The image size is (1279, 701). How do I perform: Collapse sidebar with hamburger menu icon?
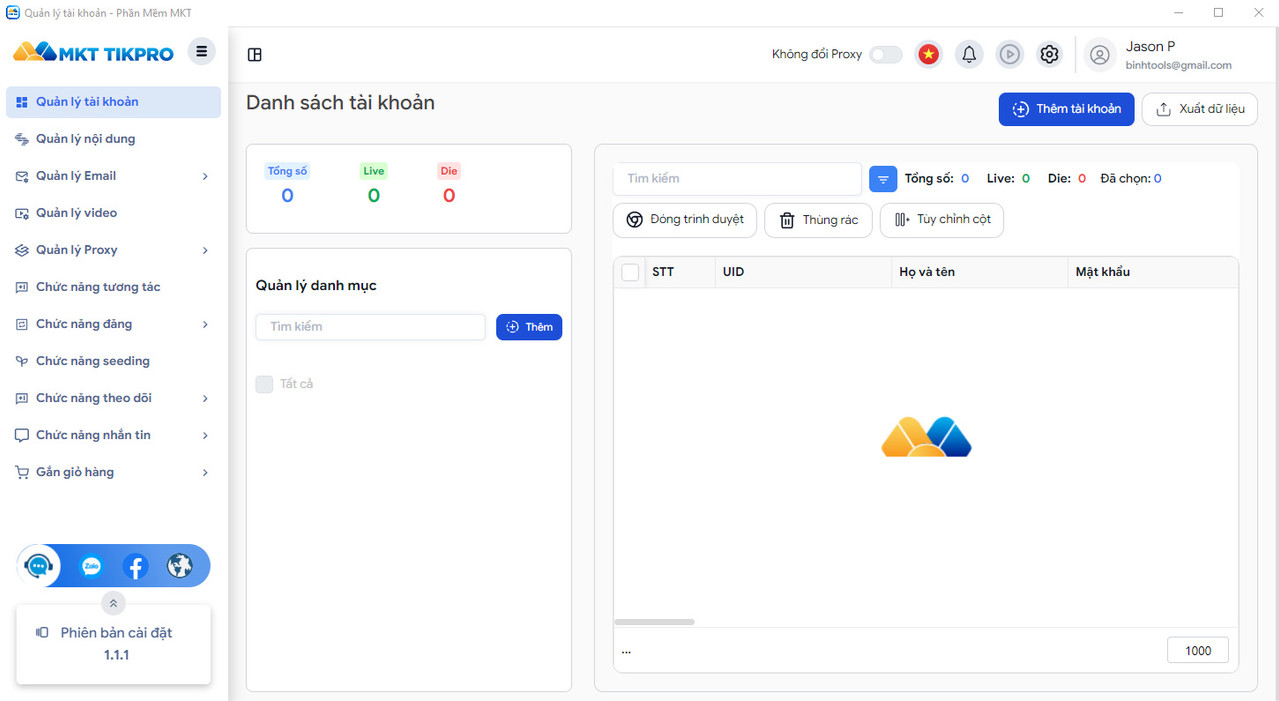[x=201, y=52]
